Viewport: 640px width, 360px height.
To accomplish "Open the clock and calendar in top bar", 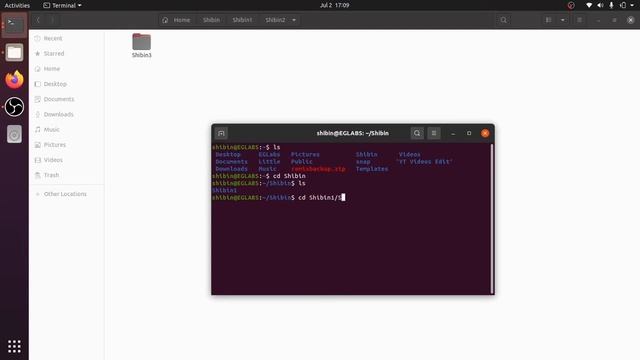I will pos(335,5).
